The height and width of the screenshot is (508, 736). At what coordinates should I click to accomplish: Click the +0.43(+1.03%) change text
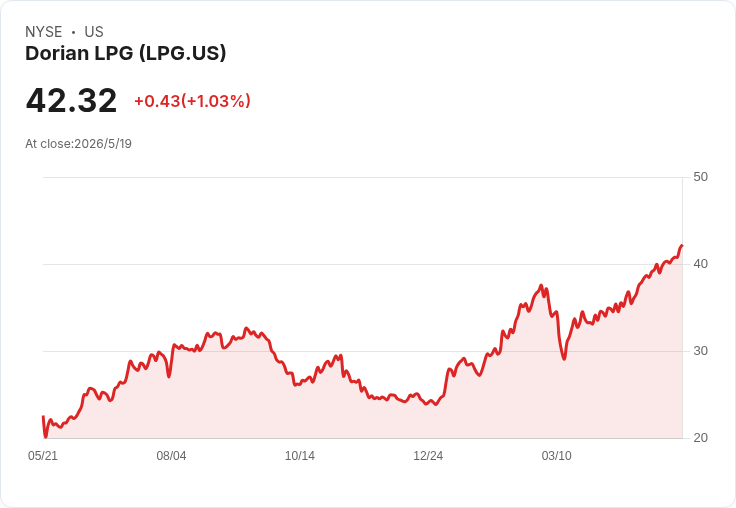point(192,101)
